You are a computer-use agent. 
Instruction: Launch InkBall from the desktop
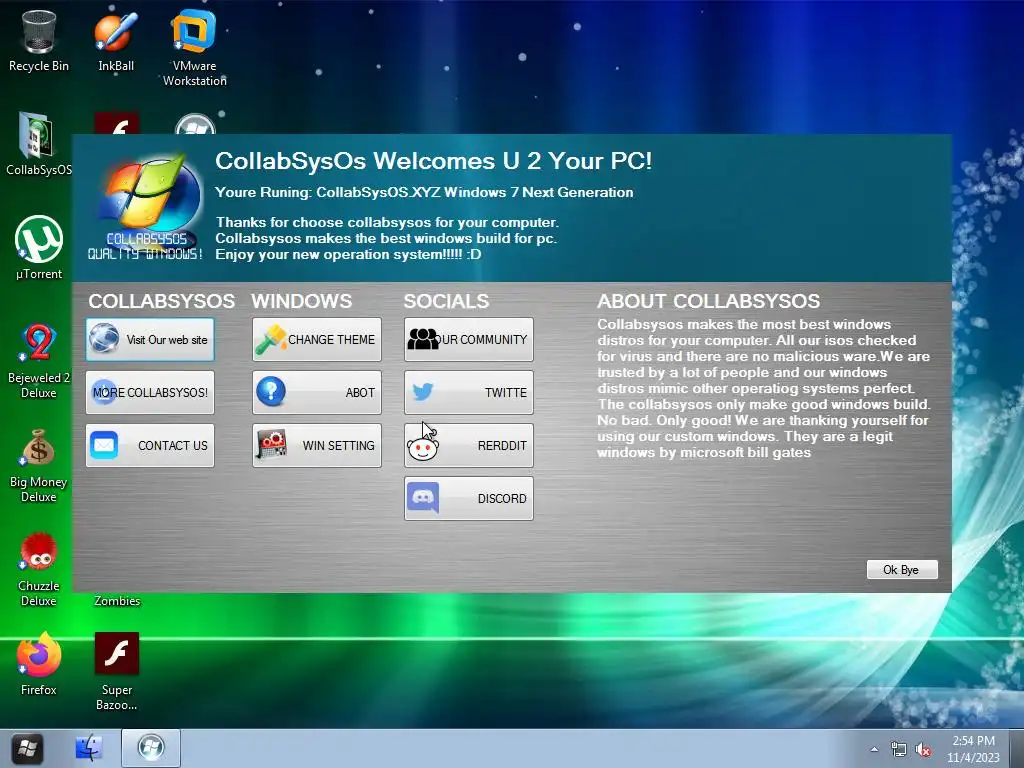[x=116, y=40]
